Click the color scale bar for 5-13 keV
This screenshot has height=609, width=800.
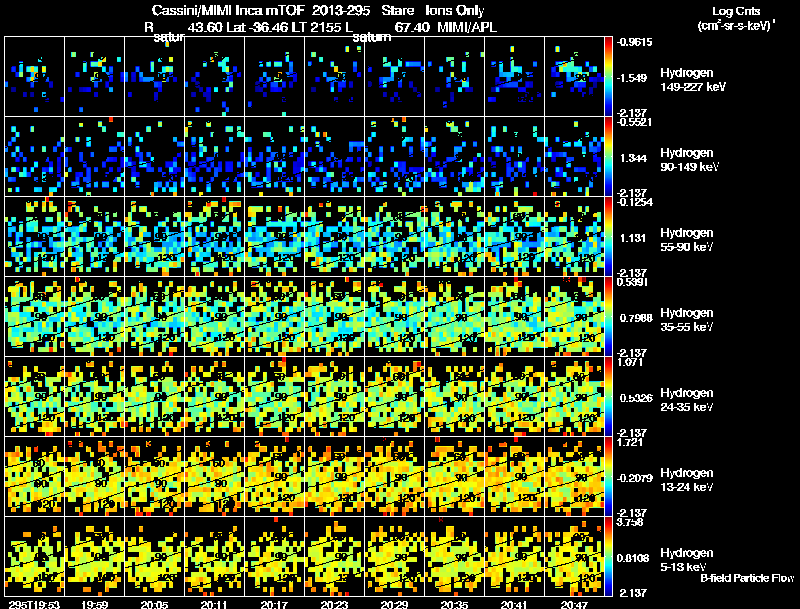click(x=608, y=557)
